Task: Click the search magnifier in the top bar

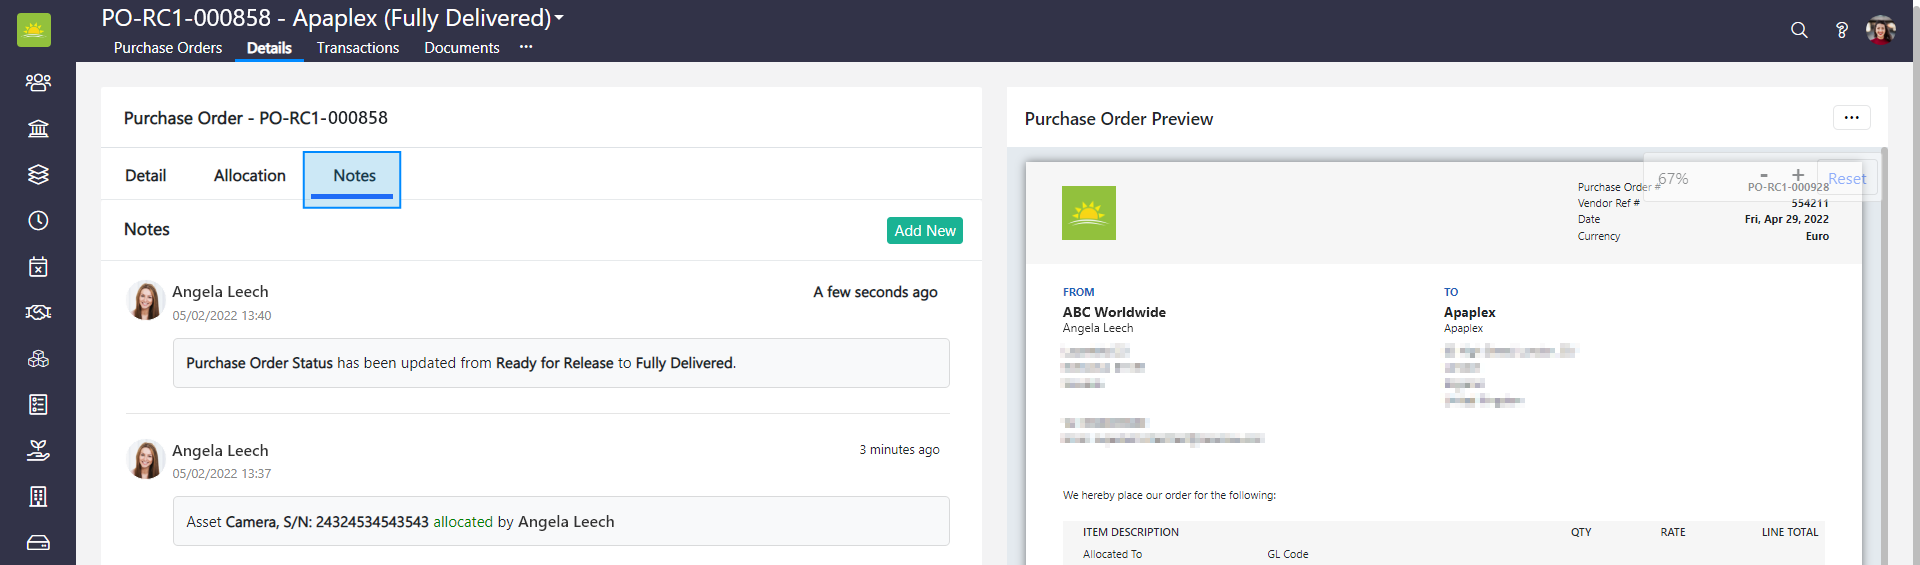Action: tap(1799, 30)
